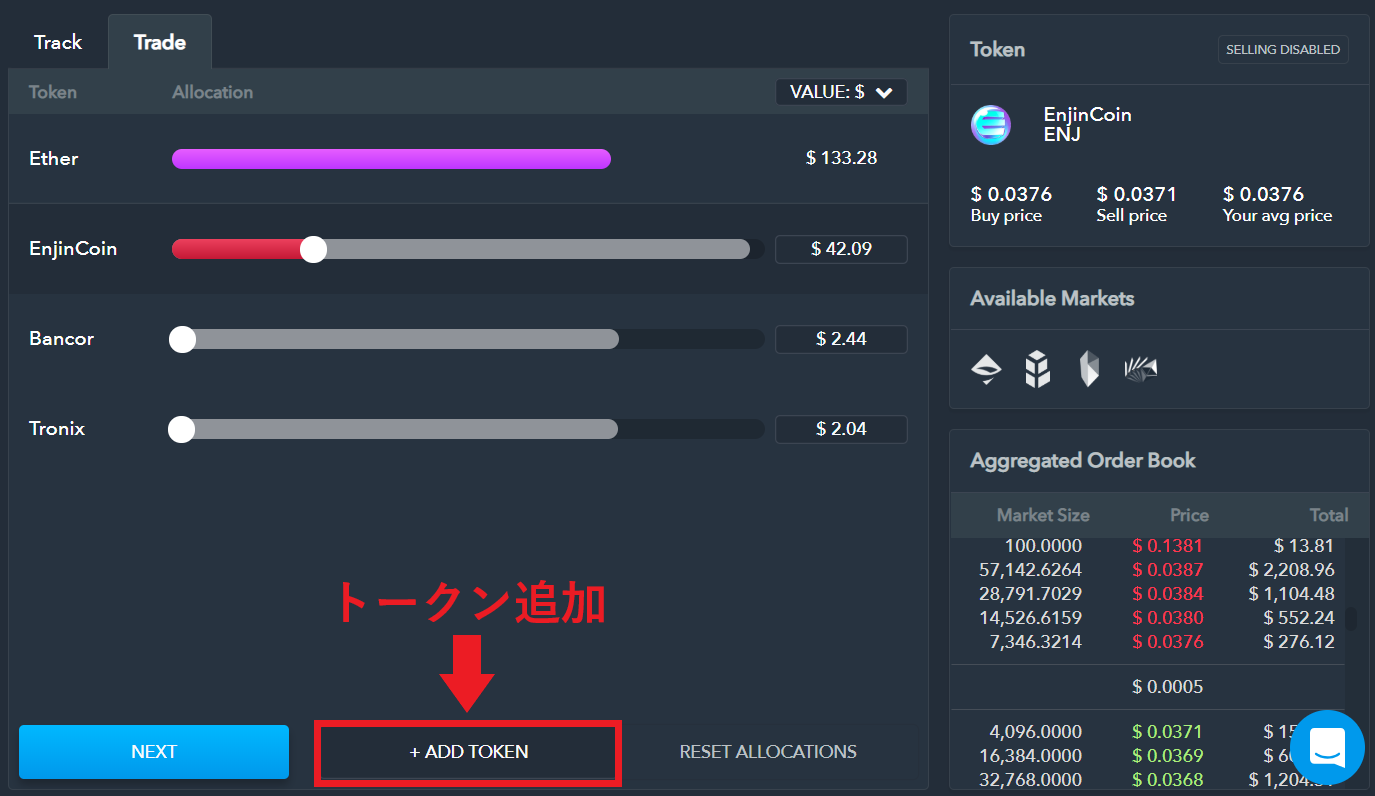Screen dimensions: 1375x796
Task: Click the Bancor allocation slider handle
Action: point(182,339)
